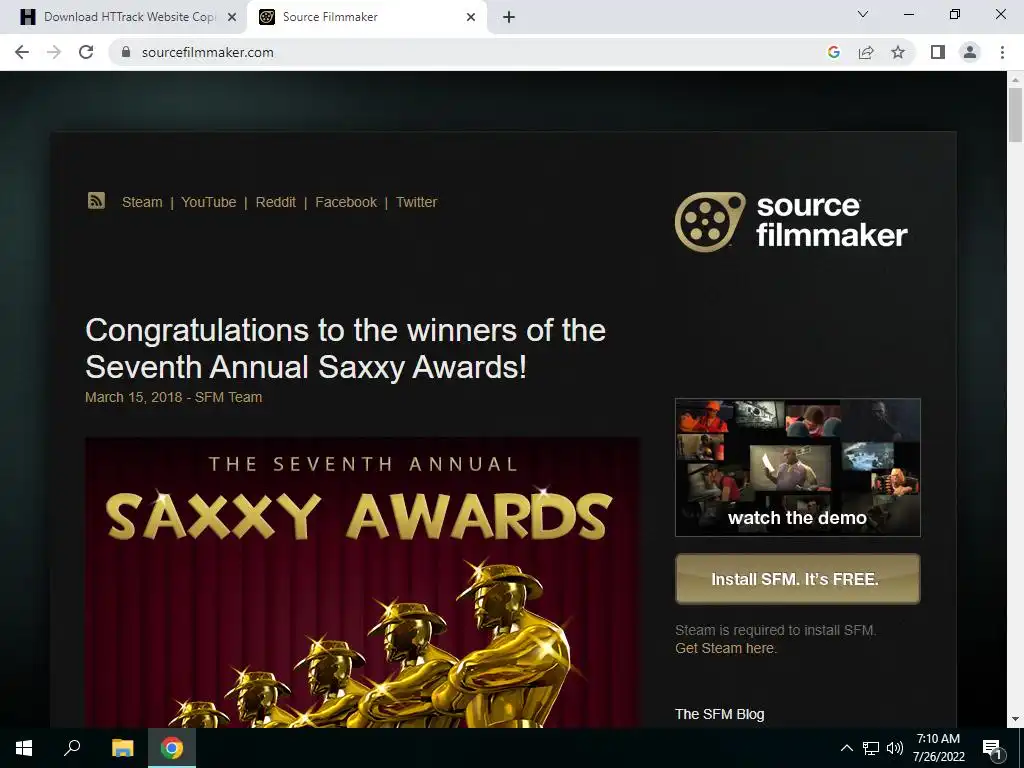Screen dimensions: 1024x768
Task: Open the notification center icon
Action: pos(992,749)
